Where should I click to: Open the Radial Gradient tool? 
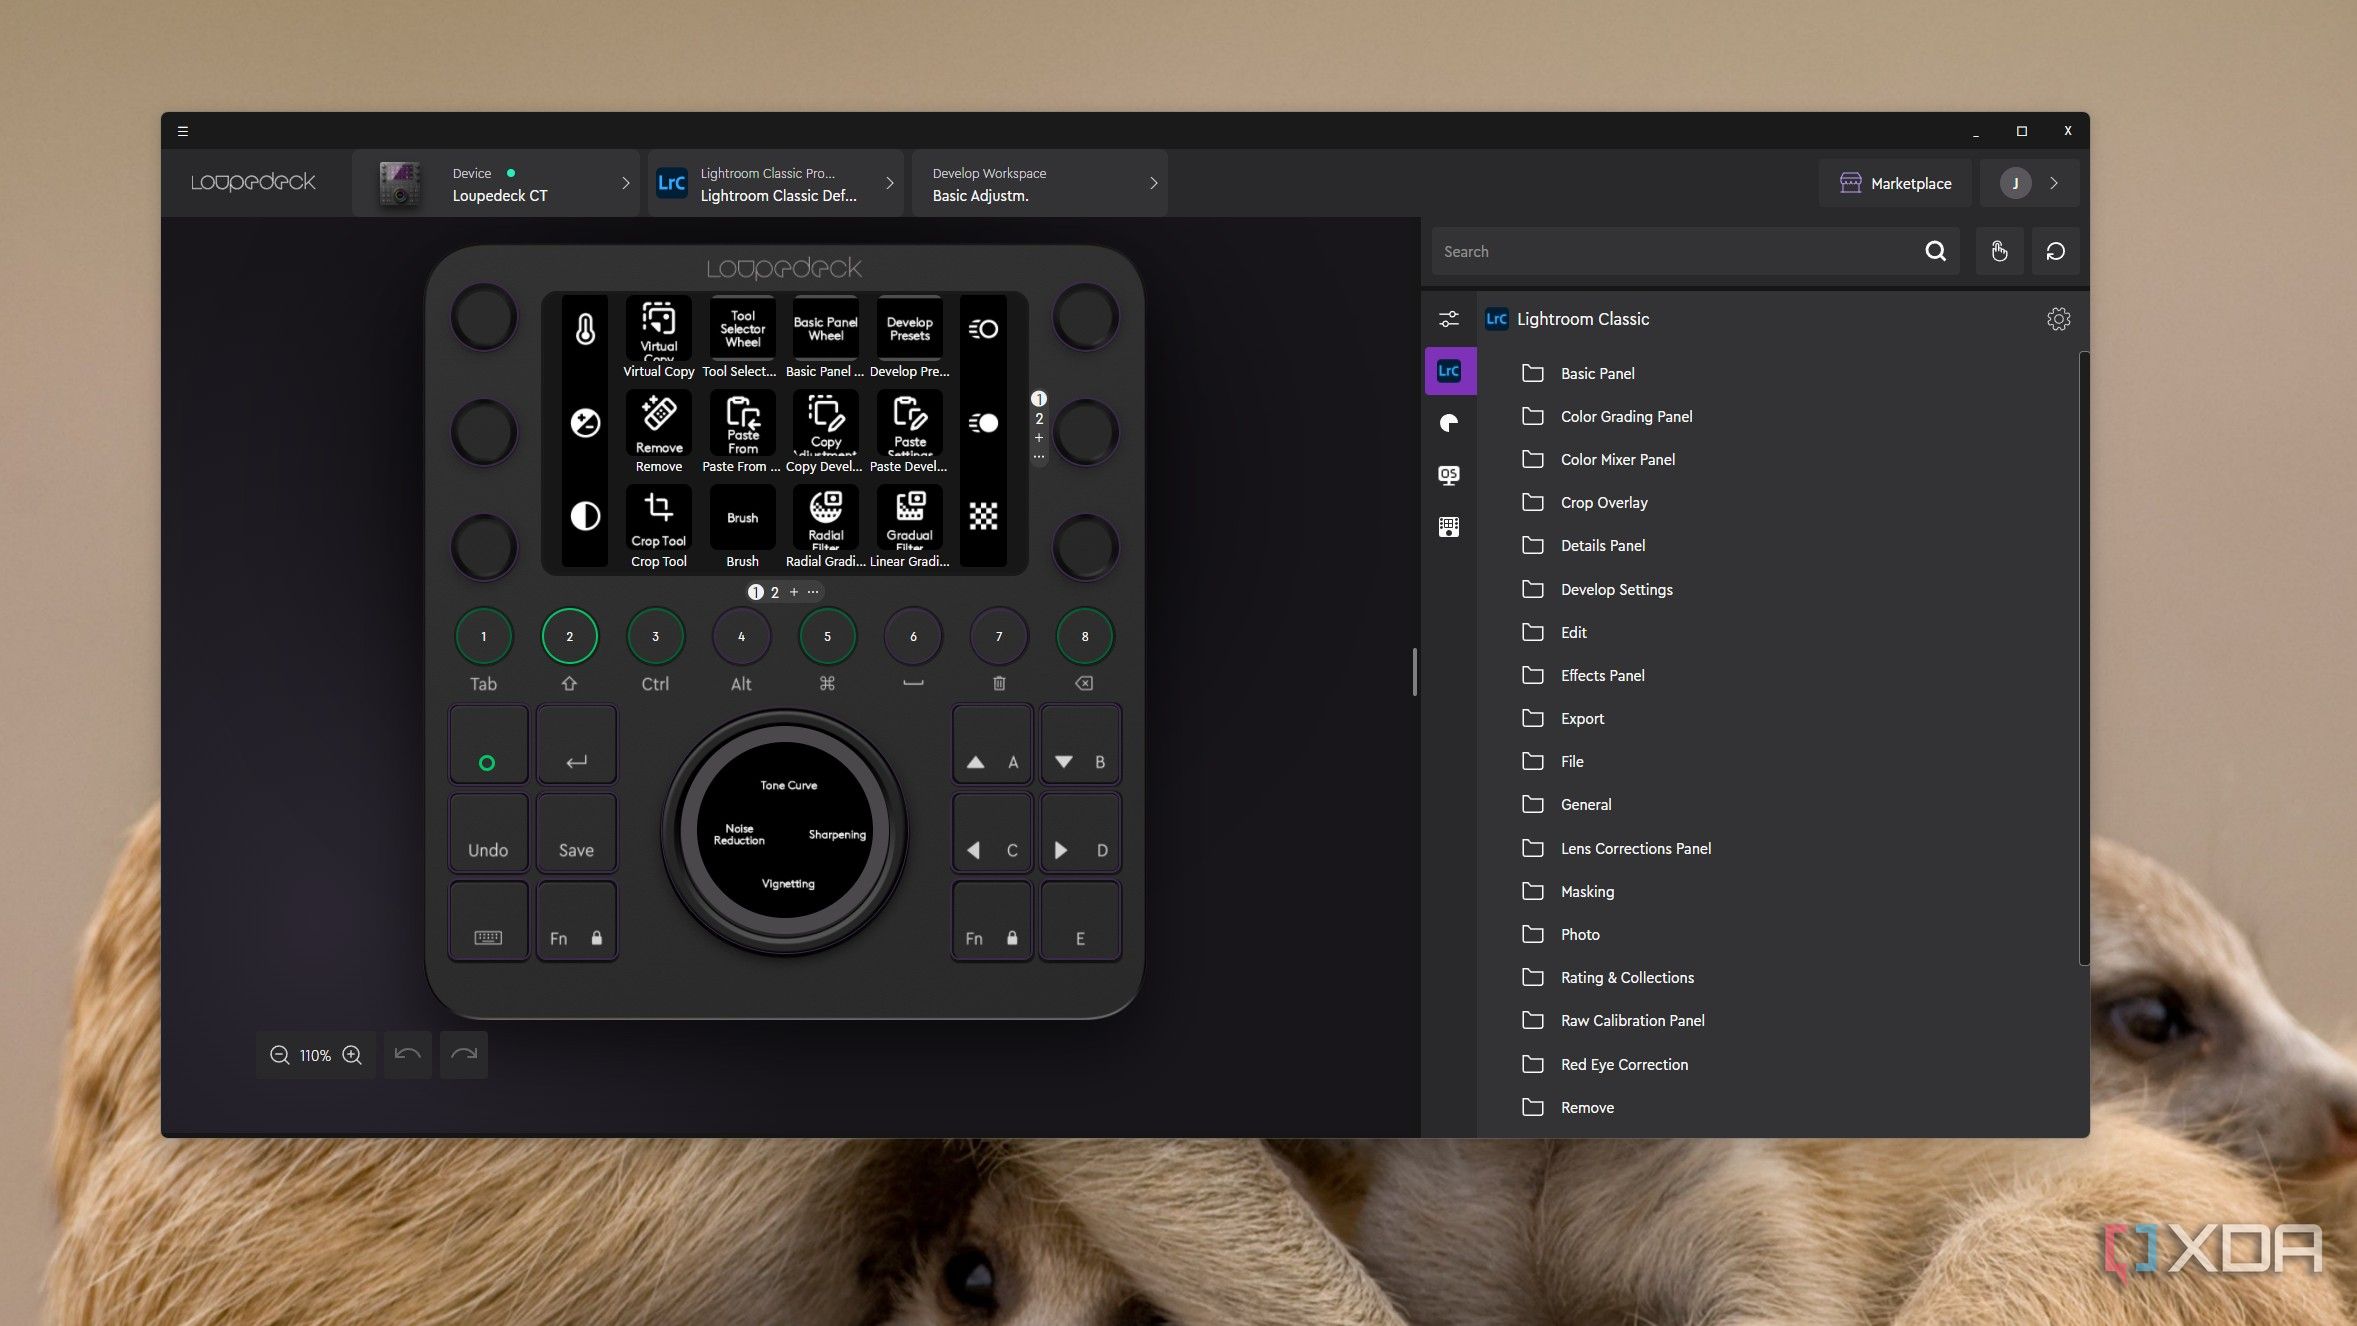[x=825, y=523]
